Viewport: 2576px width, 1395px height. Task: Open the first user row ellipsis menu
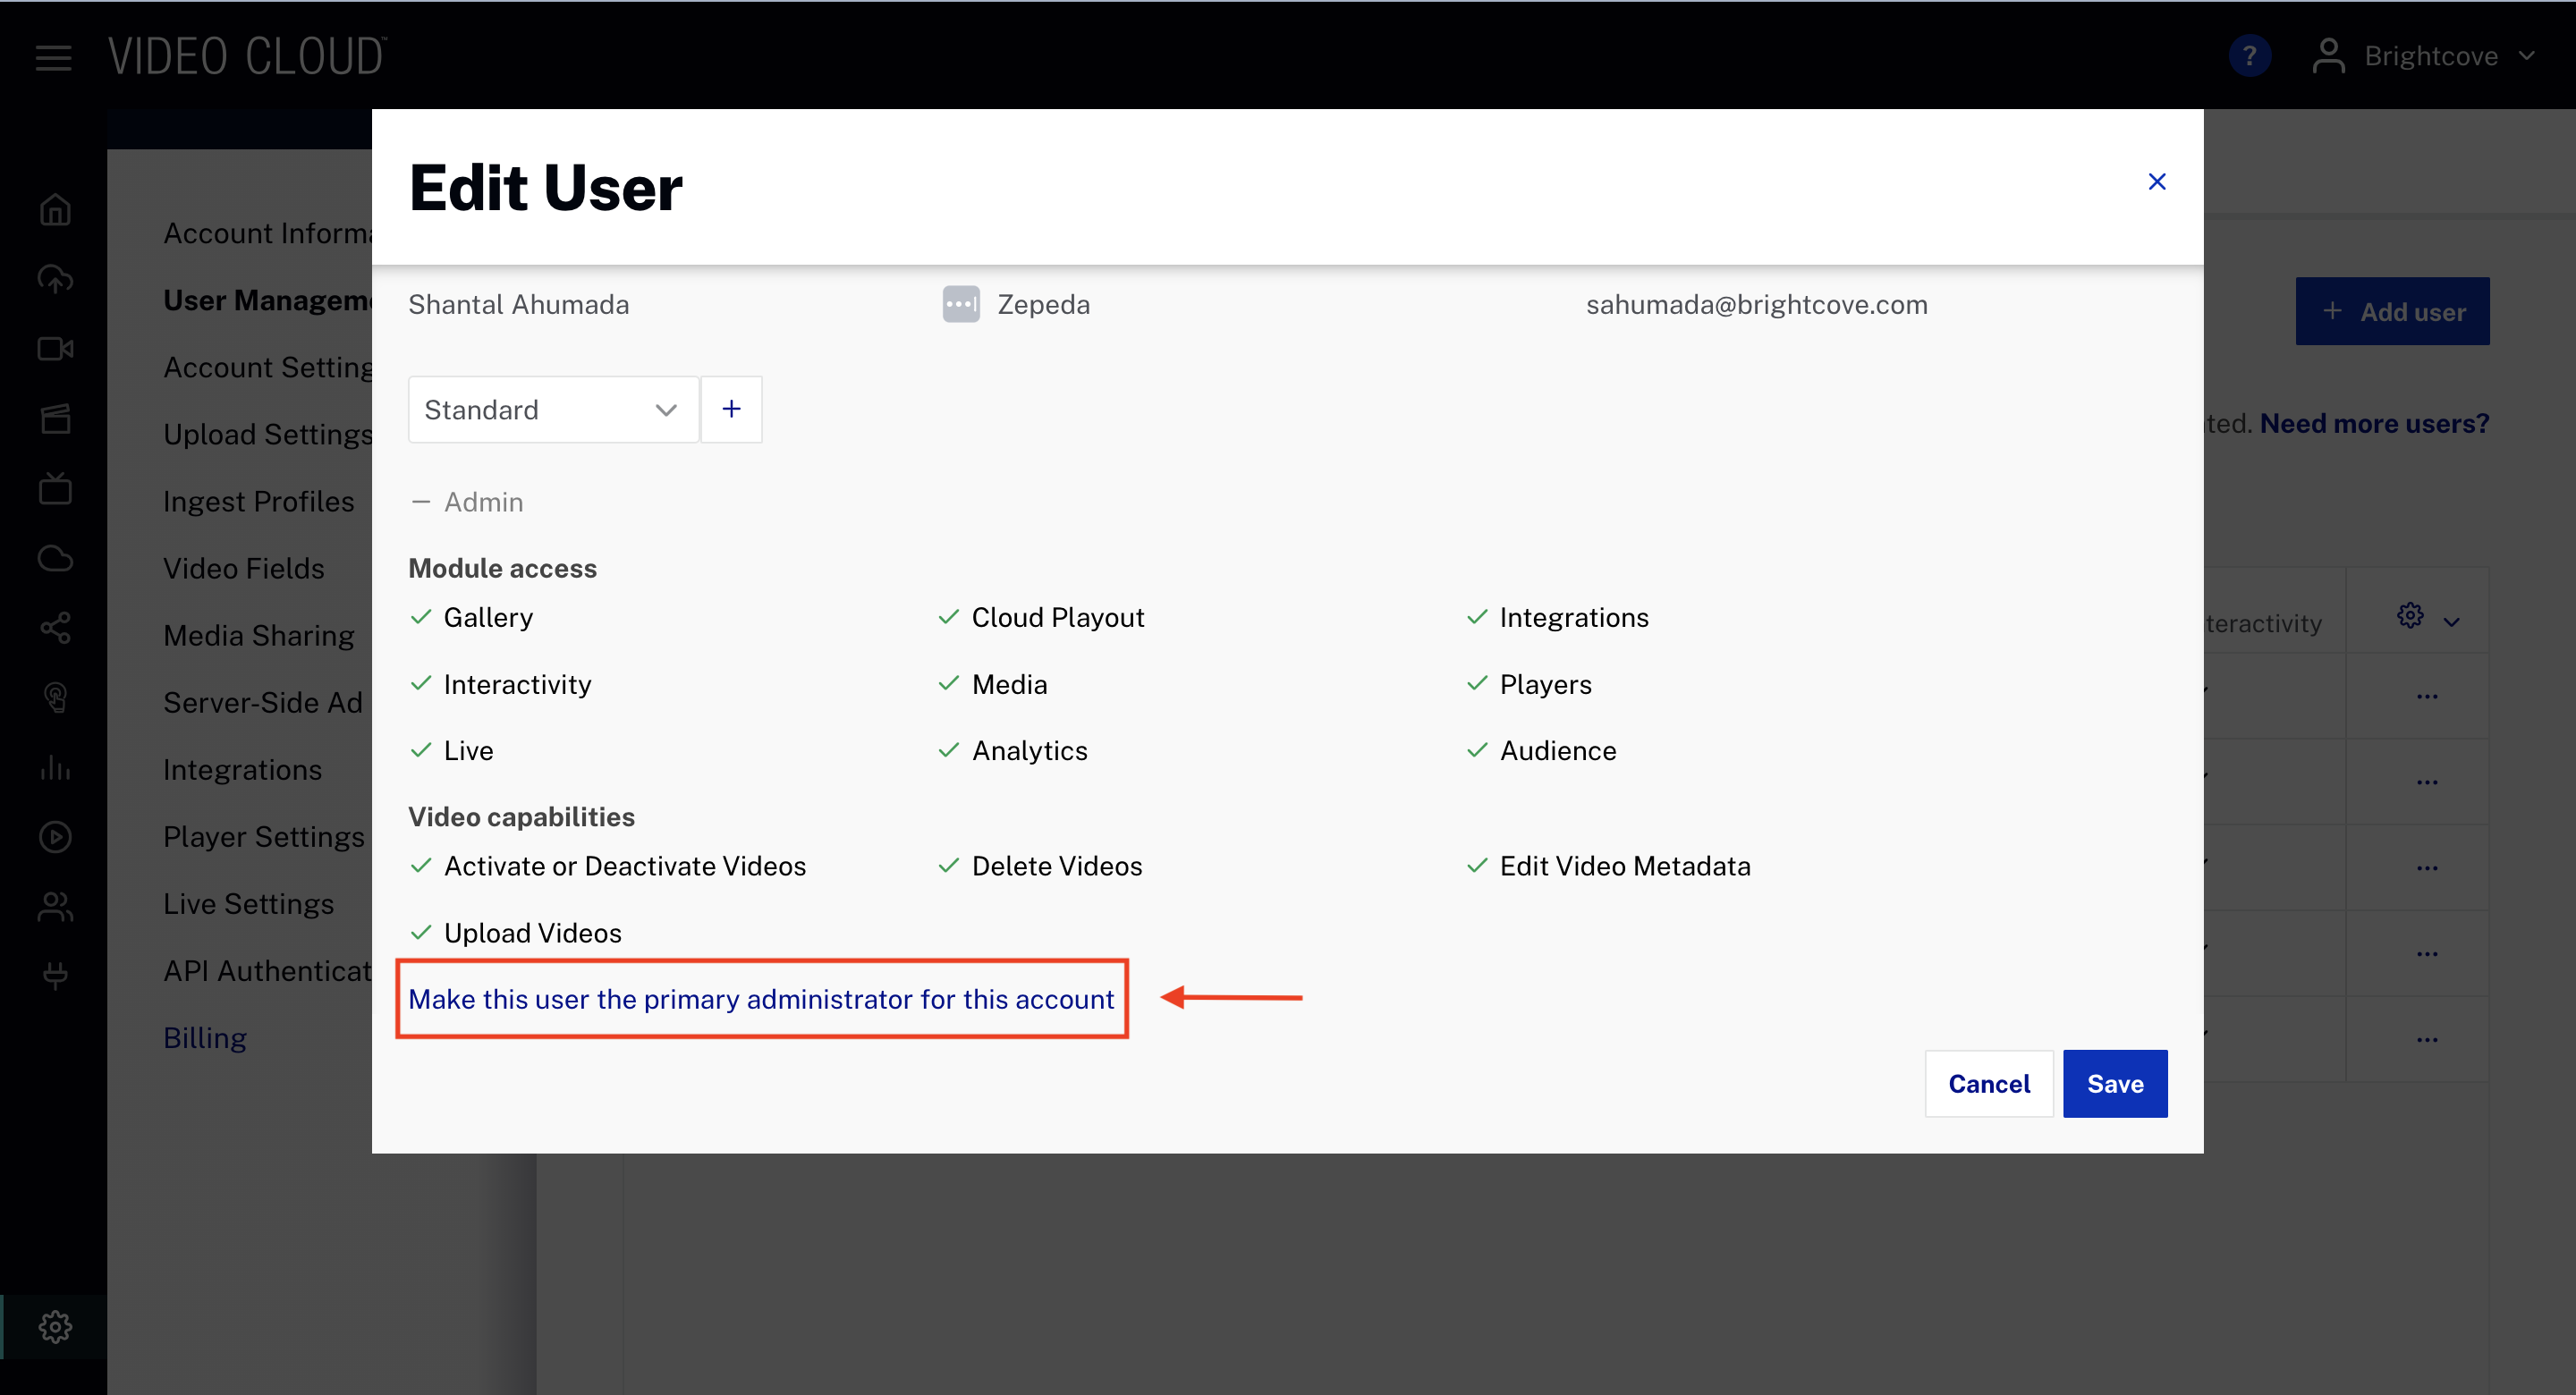coord(2427,695)
